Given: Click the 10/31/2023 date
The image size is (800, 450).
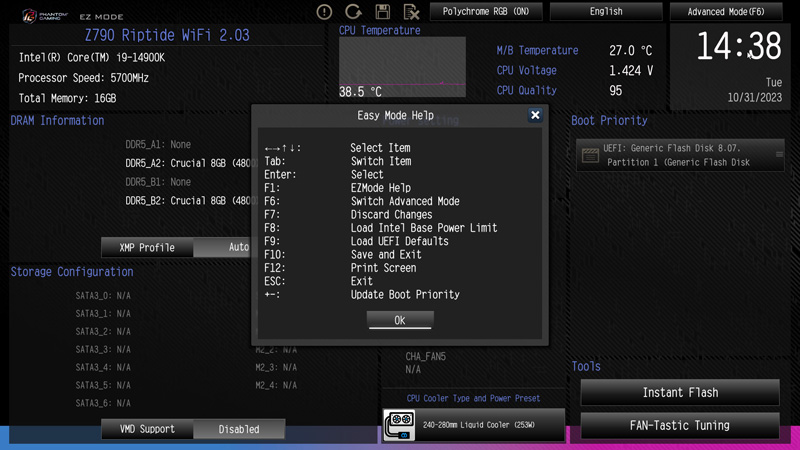Looking at the screenshot, I should click(x=754, y=97).
